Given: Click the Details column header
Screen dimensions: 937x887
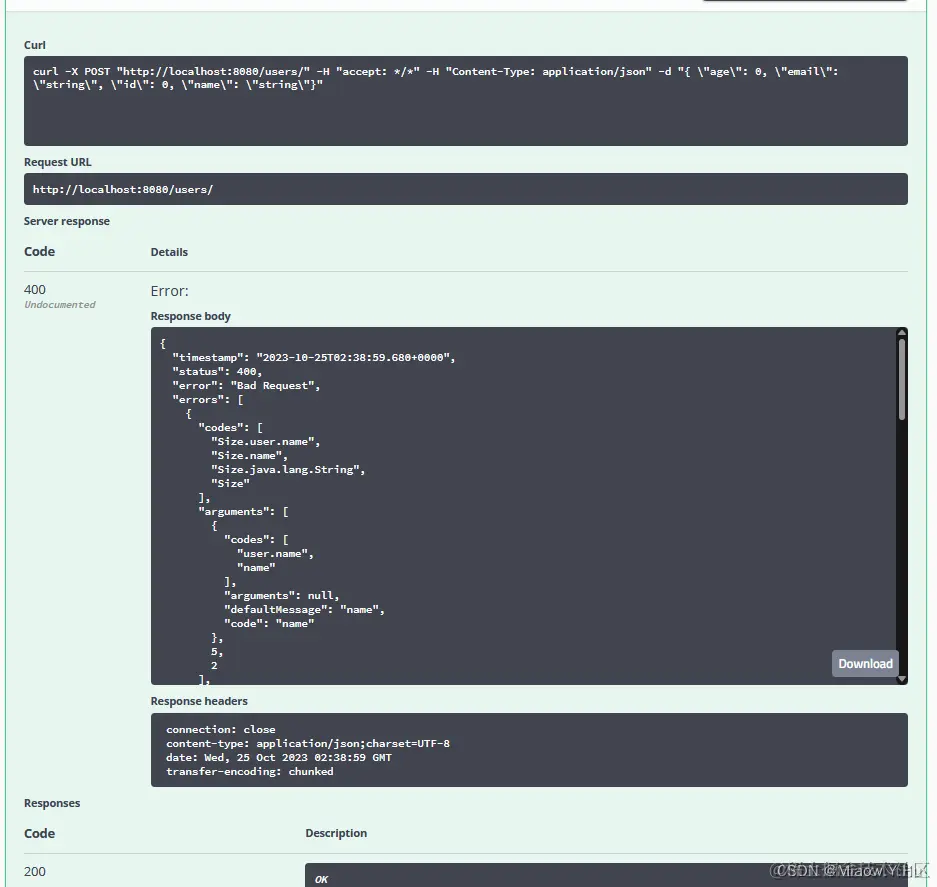Looking at the screenshot, I should (169, 252).
